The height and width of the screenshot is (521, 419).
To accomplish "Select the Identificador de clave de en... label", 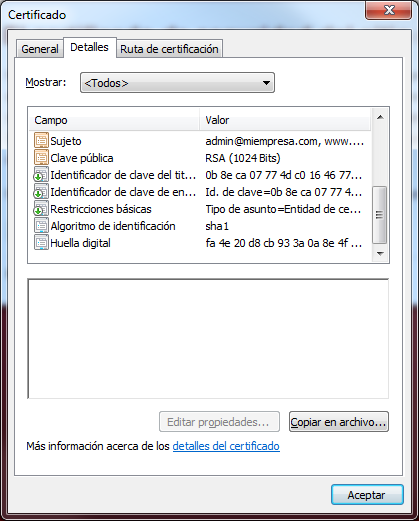I will point(123,192).
